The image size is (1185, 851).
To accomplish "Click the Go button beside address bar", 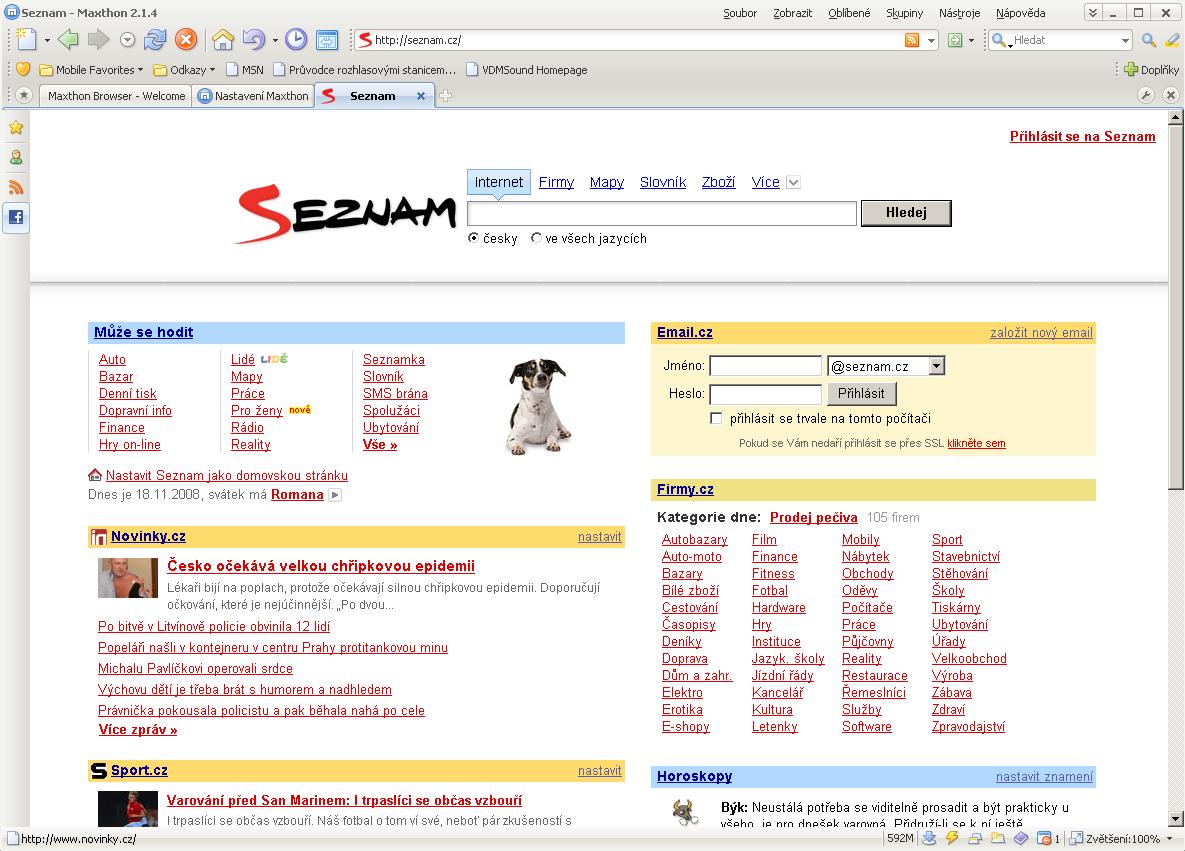I will pos(955,40).
